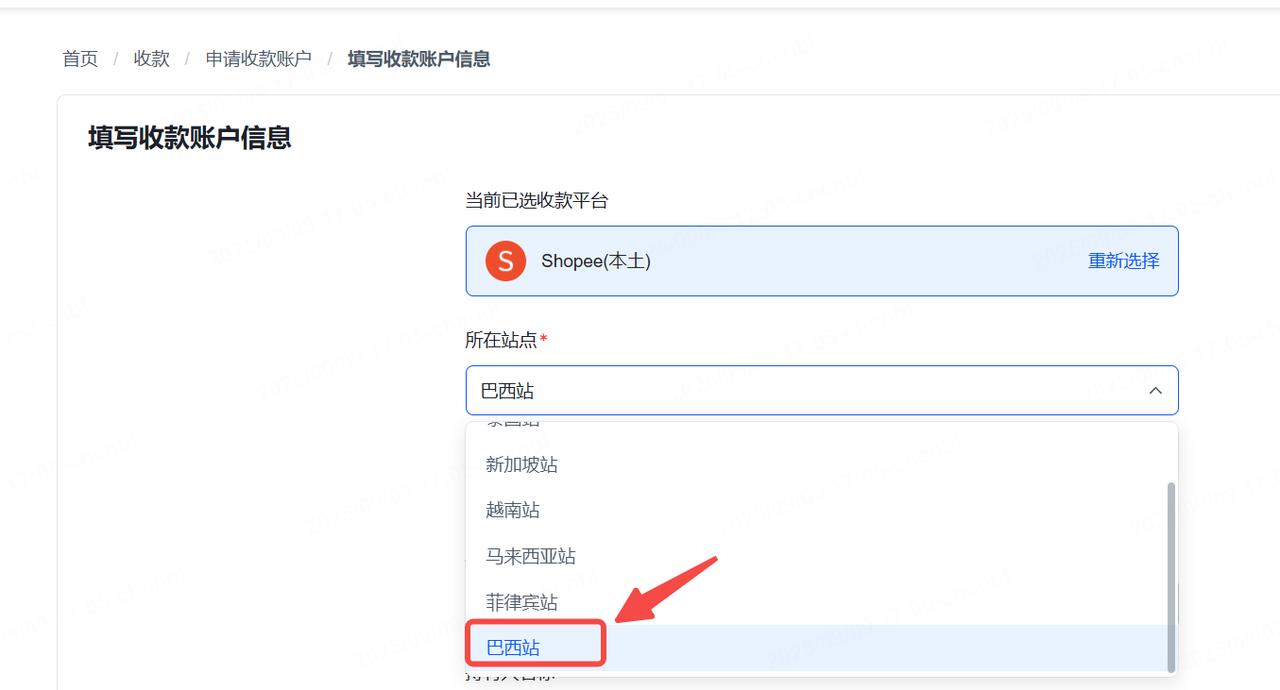Image resolution: width=1280 pixels, height=690 pixels.
Task: Click the 当前已选收款平台 label
Action: pos(536,201)
